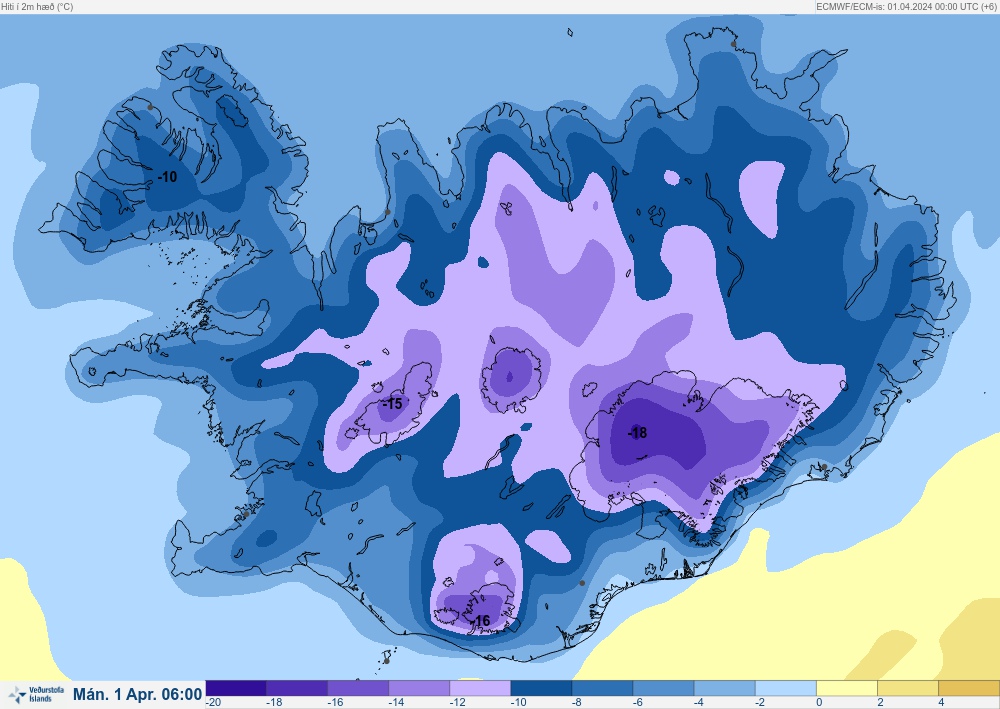Click the Veðurstofa Íslands logo
The width and height of the screenshot is (1000, 709).
pyautogui.click(x=36, y=694)
